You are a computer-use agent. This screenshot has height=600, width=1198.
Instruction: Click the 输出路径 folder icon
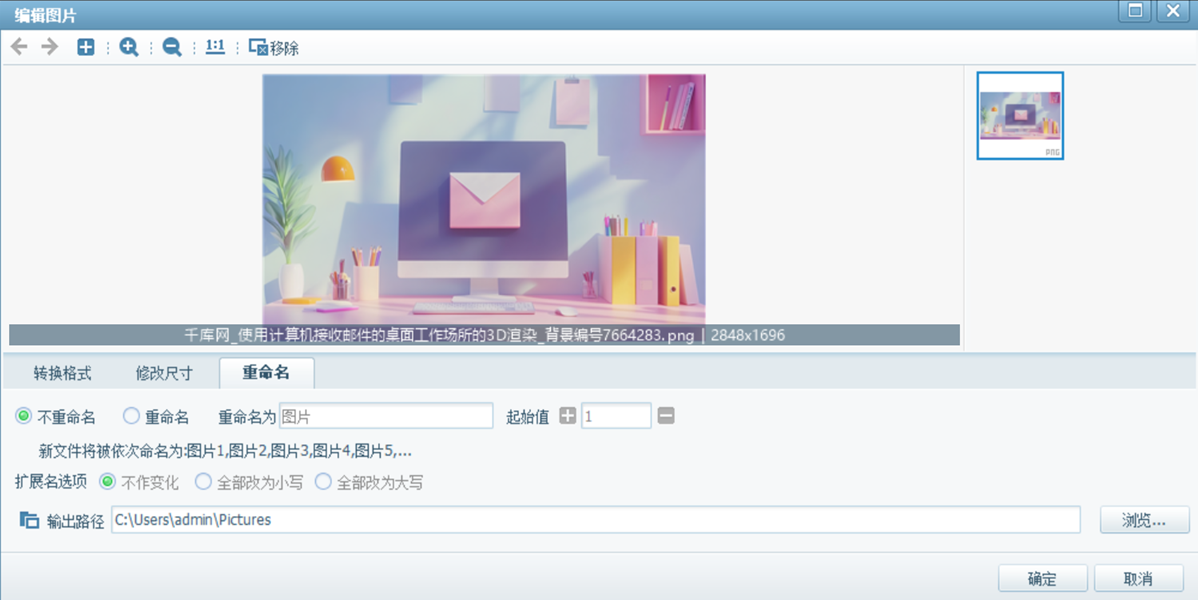click(x=29, y=520)
